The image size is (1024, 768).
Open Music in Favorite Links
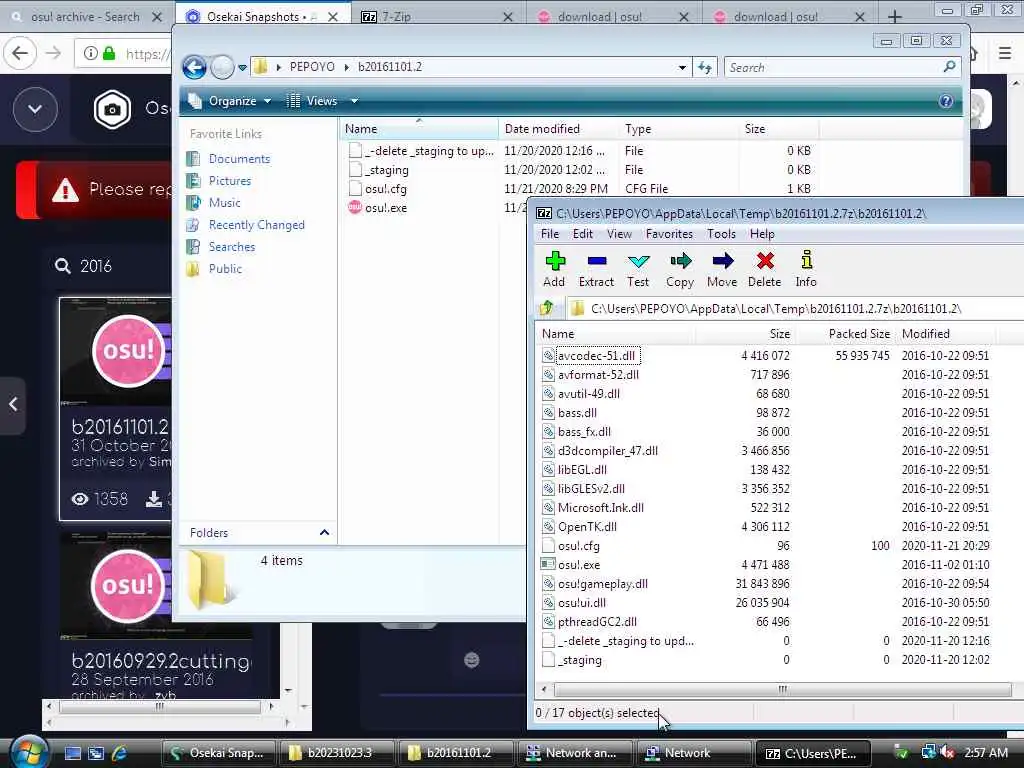[x=225, y=202]
